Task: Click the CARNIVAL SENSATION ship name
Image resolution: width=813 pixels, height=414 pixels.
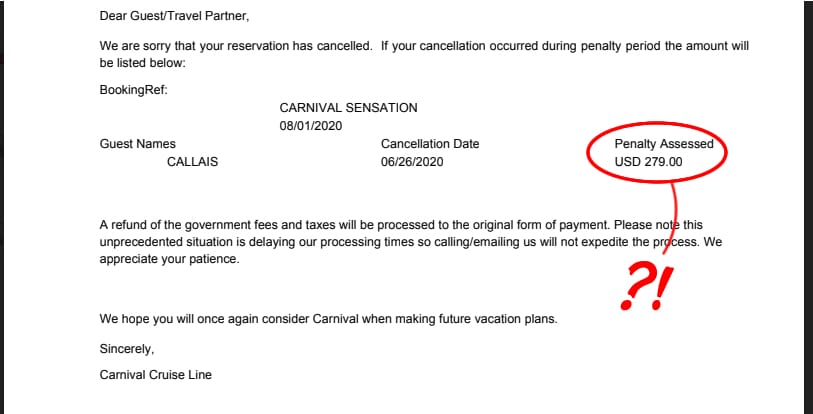Action: coord(348,108)
